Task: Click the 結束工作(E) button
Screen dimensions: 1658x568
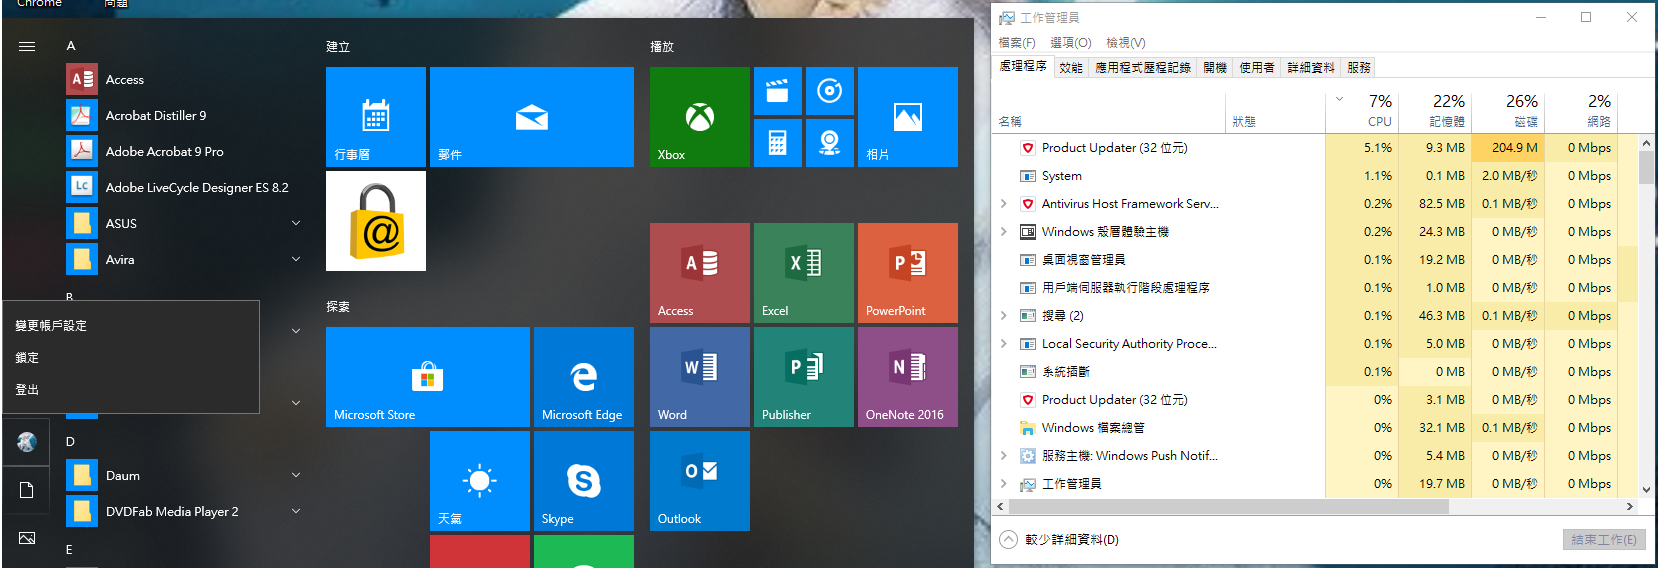Action: point(1604,539)
